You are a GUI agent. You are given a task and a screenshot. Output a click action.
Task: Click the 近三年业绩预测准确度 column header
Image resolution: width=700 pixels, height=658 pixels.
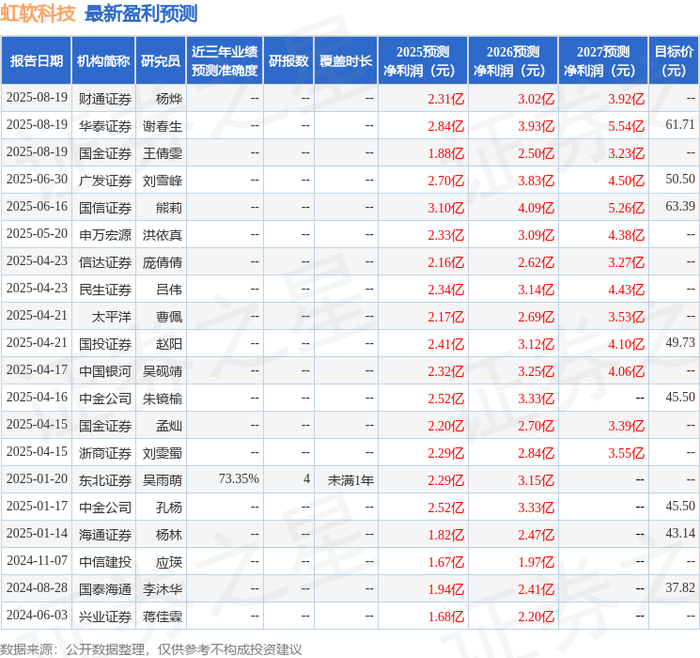(225, 61)
